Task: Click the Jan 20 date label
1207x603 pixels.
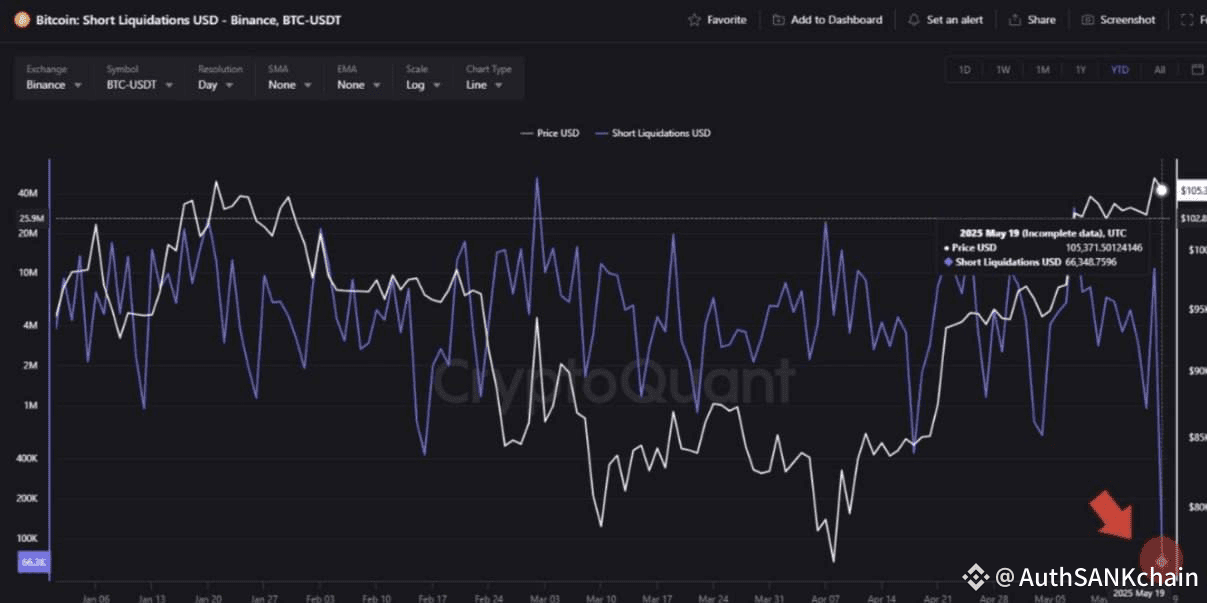Action: 207,599
